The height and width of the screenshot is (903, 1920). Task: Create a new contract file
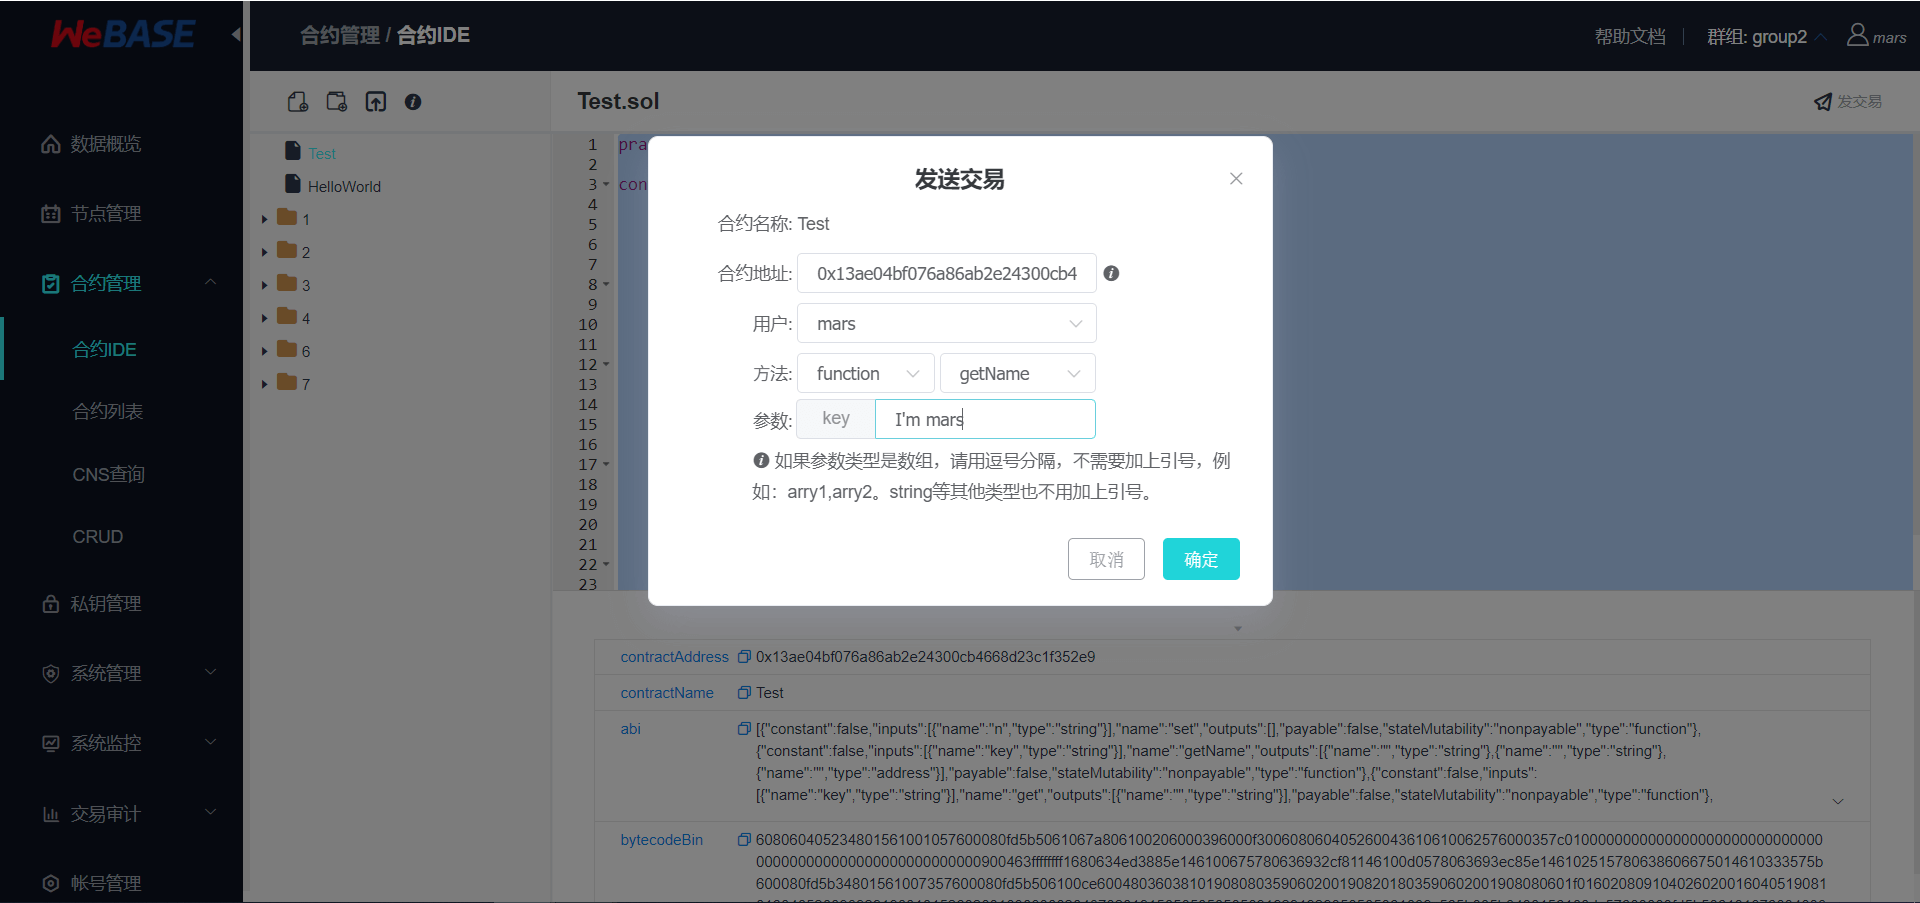[x=297, y=101]
